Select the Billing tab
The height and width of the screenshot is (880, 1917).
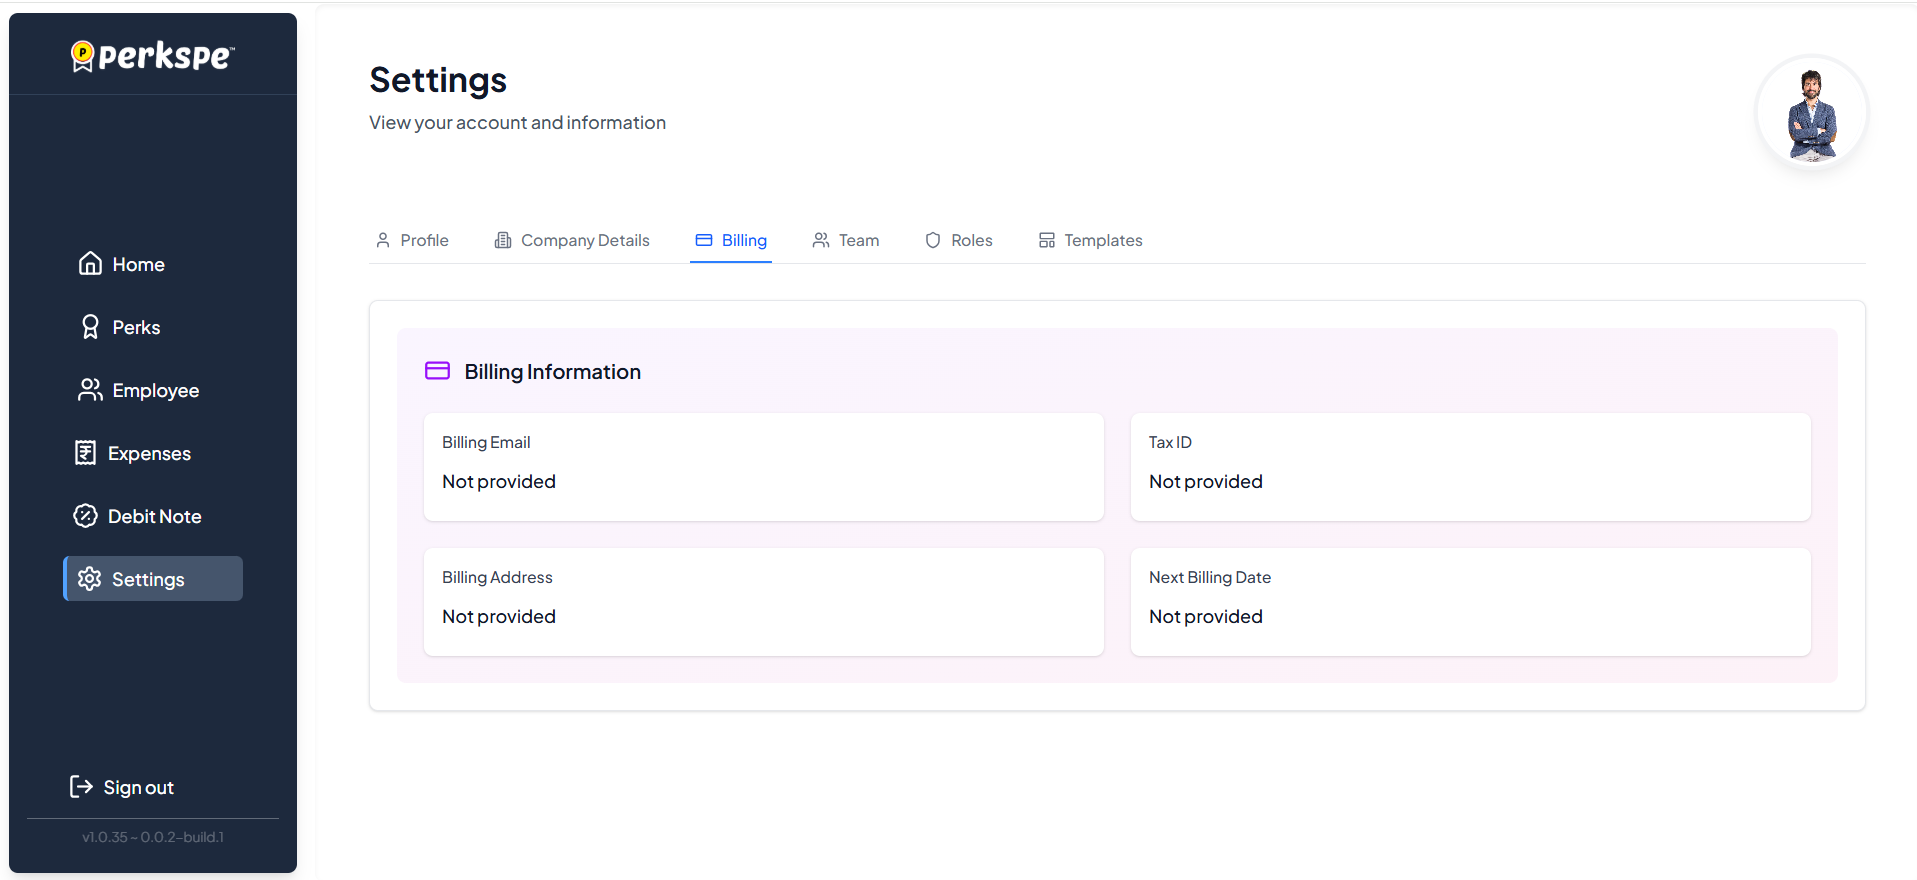[731, 240]
